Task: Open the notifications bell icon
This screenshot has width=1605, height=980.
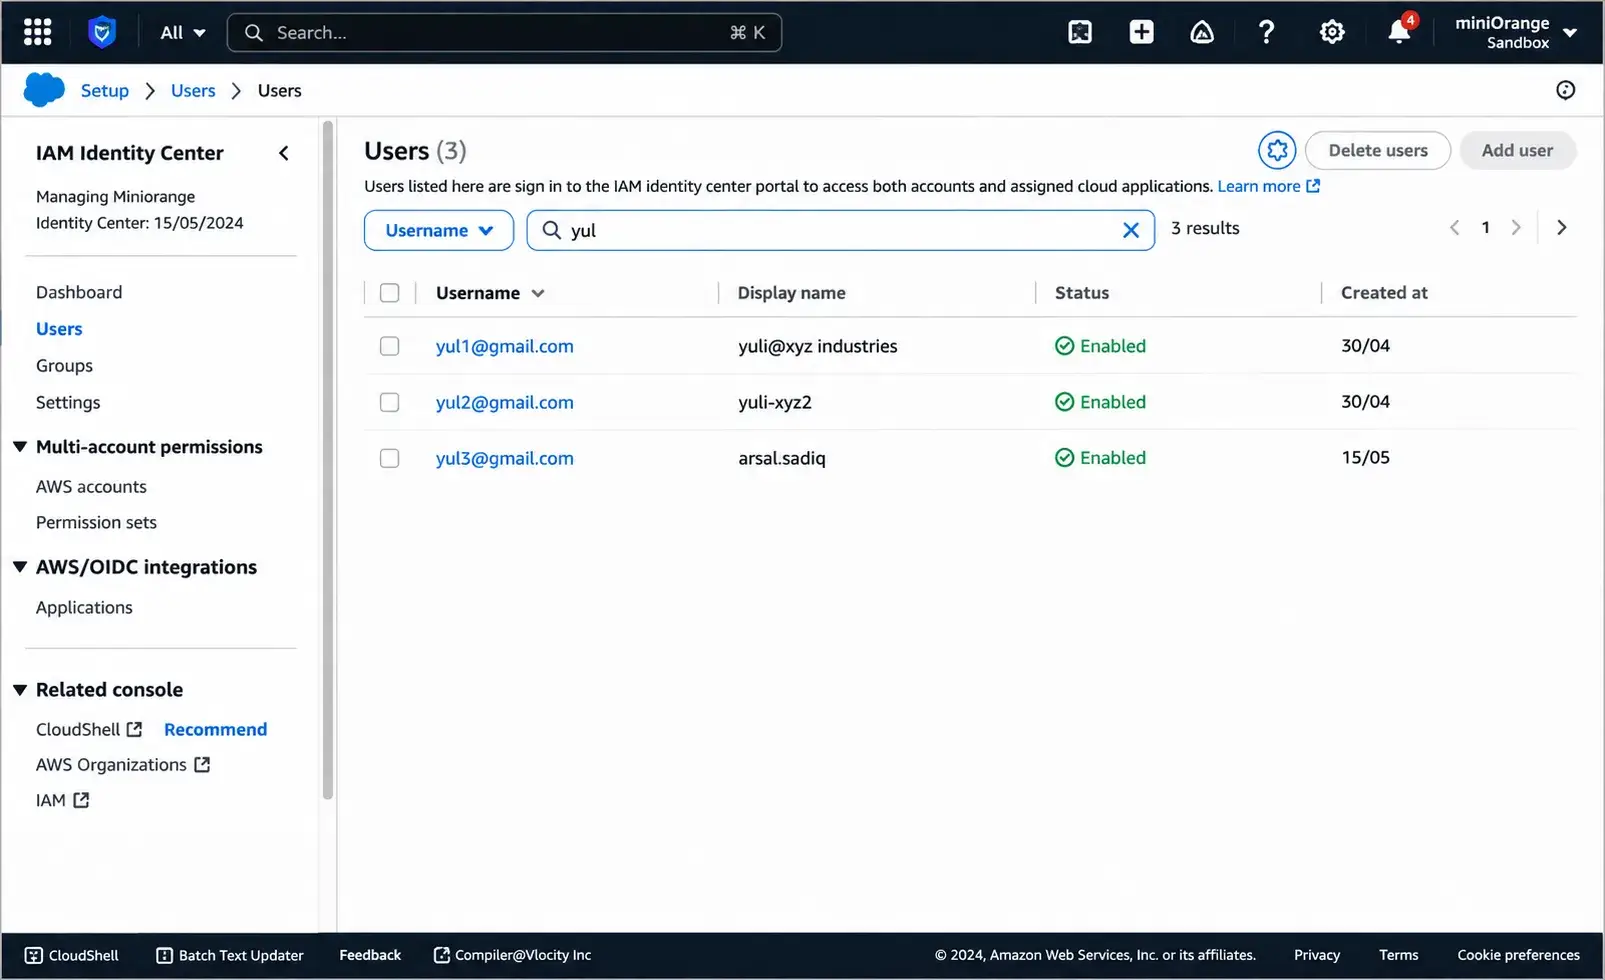Action: (x=1399, y=32)
